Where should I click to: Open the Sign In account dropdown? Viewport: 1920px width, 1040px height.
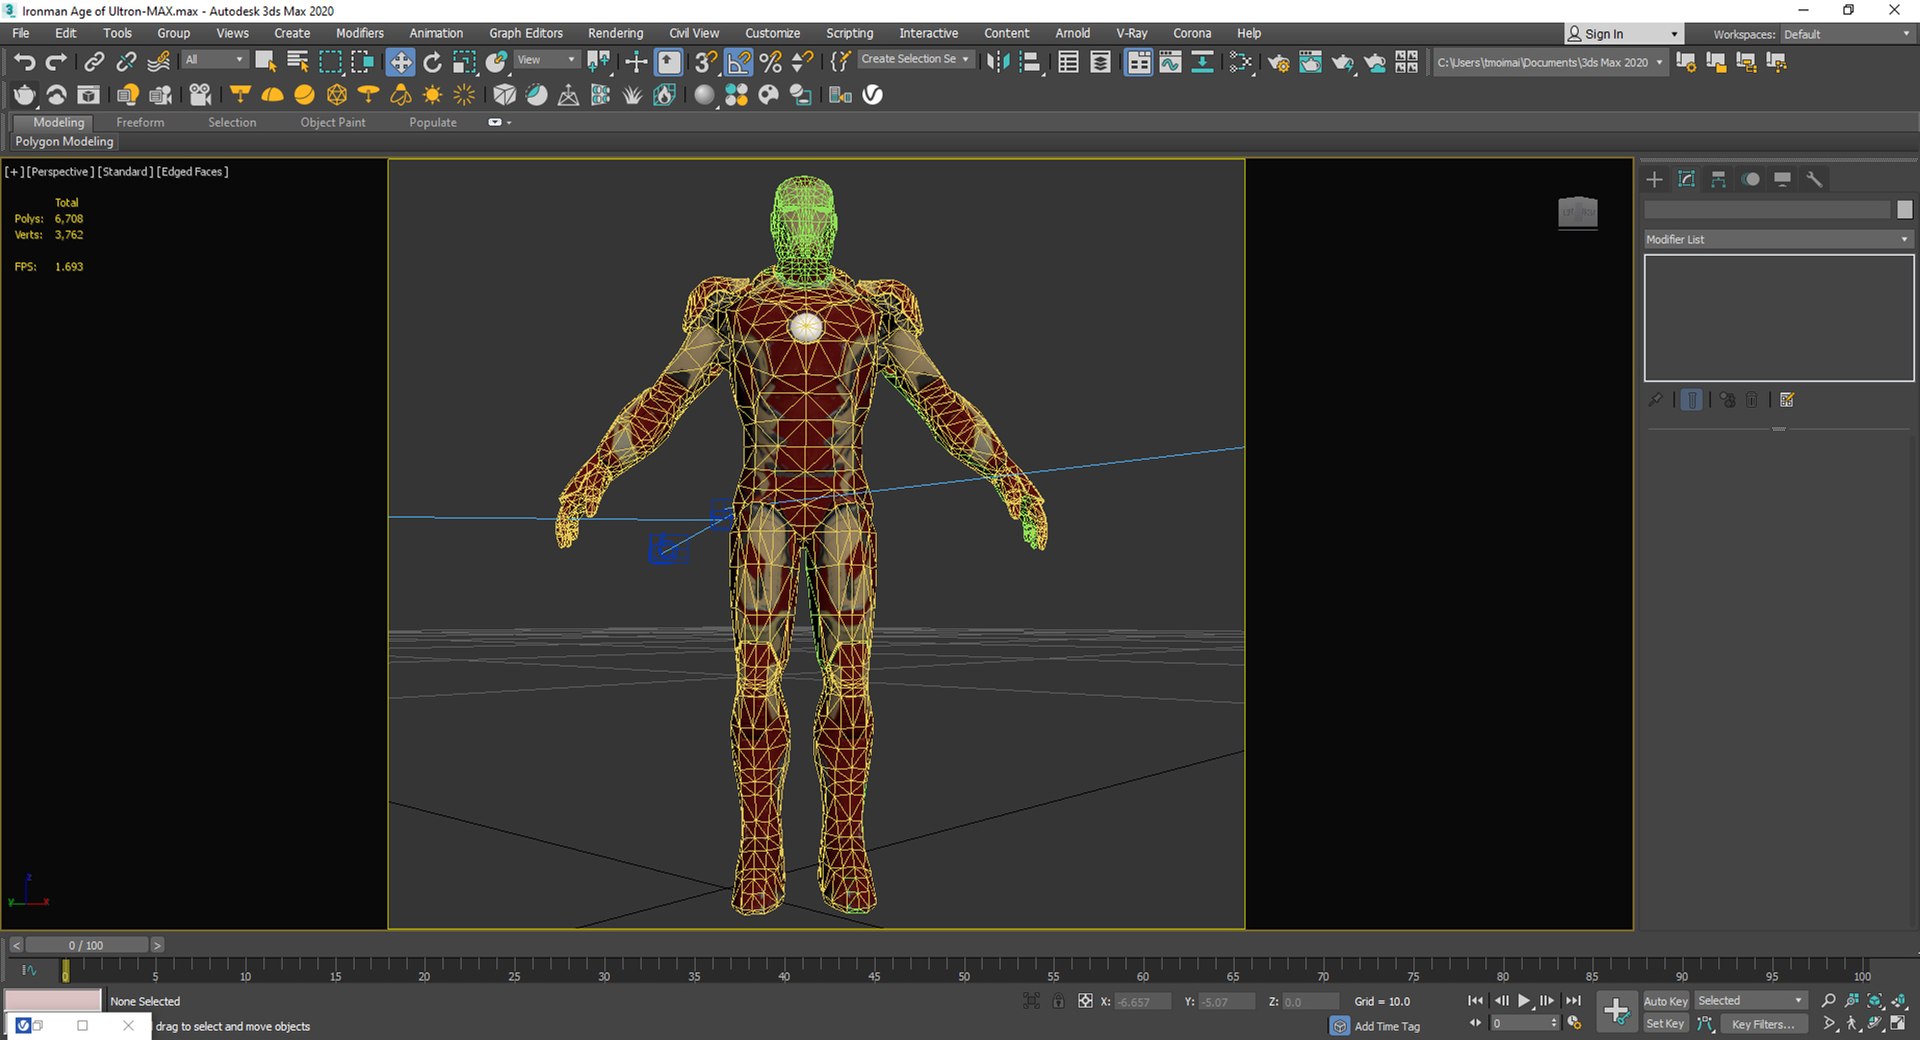coord(1623,34)
